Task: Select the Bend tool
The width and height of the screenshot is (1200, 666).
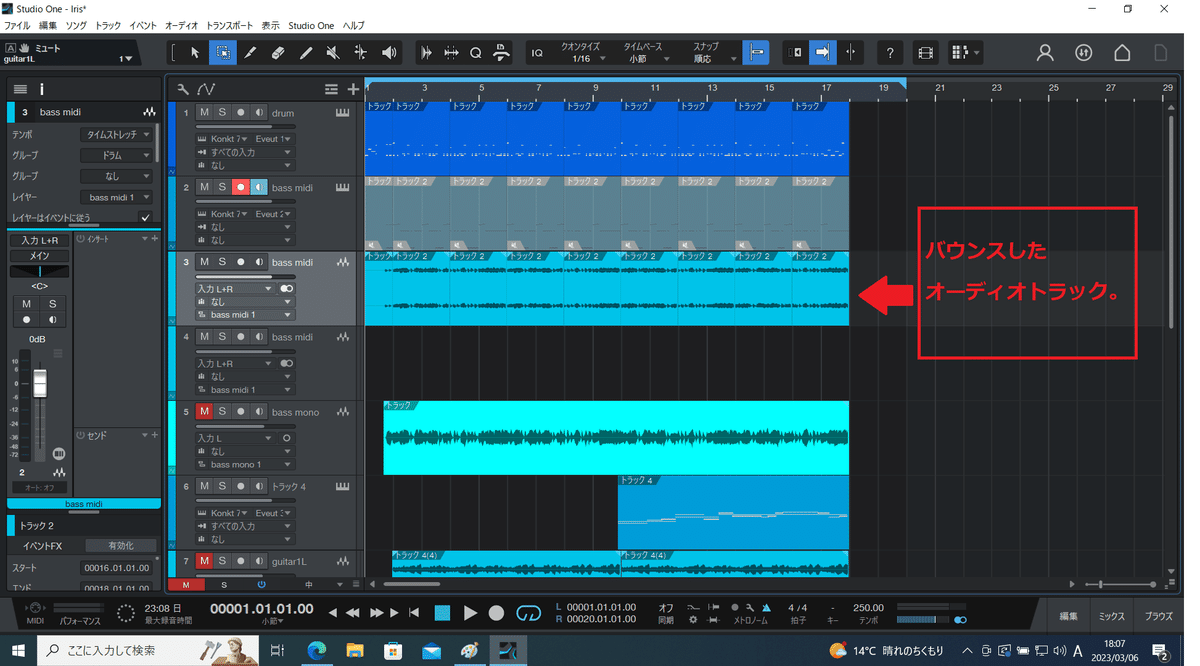Action: pyautogui.click(x=361, y=52)
